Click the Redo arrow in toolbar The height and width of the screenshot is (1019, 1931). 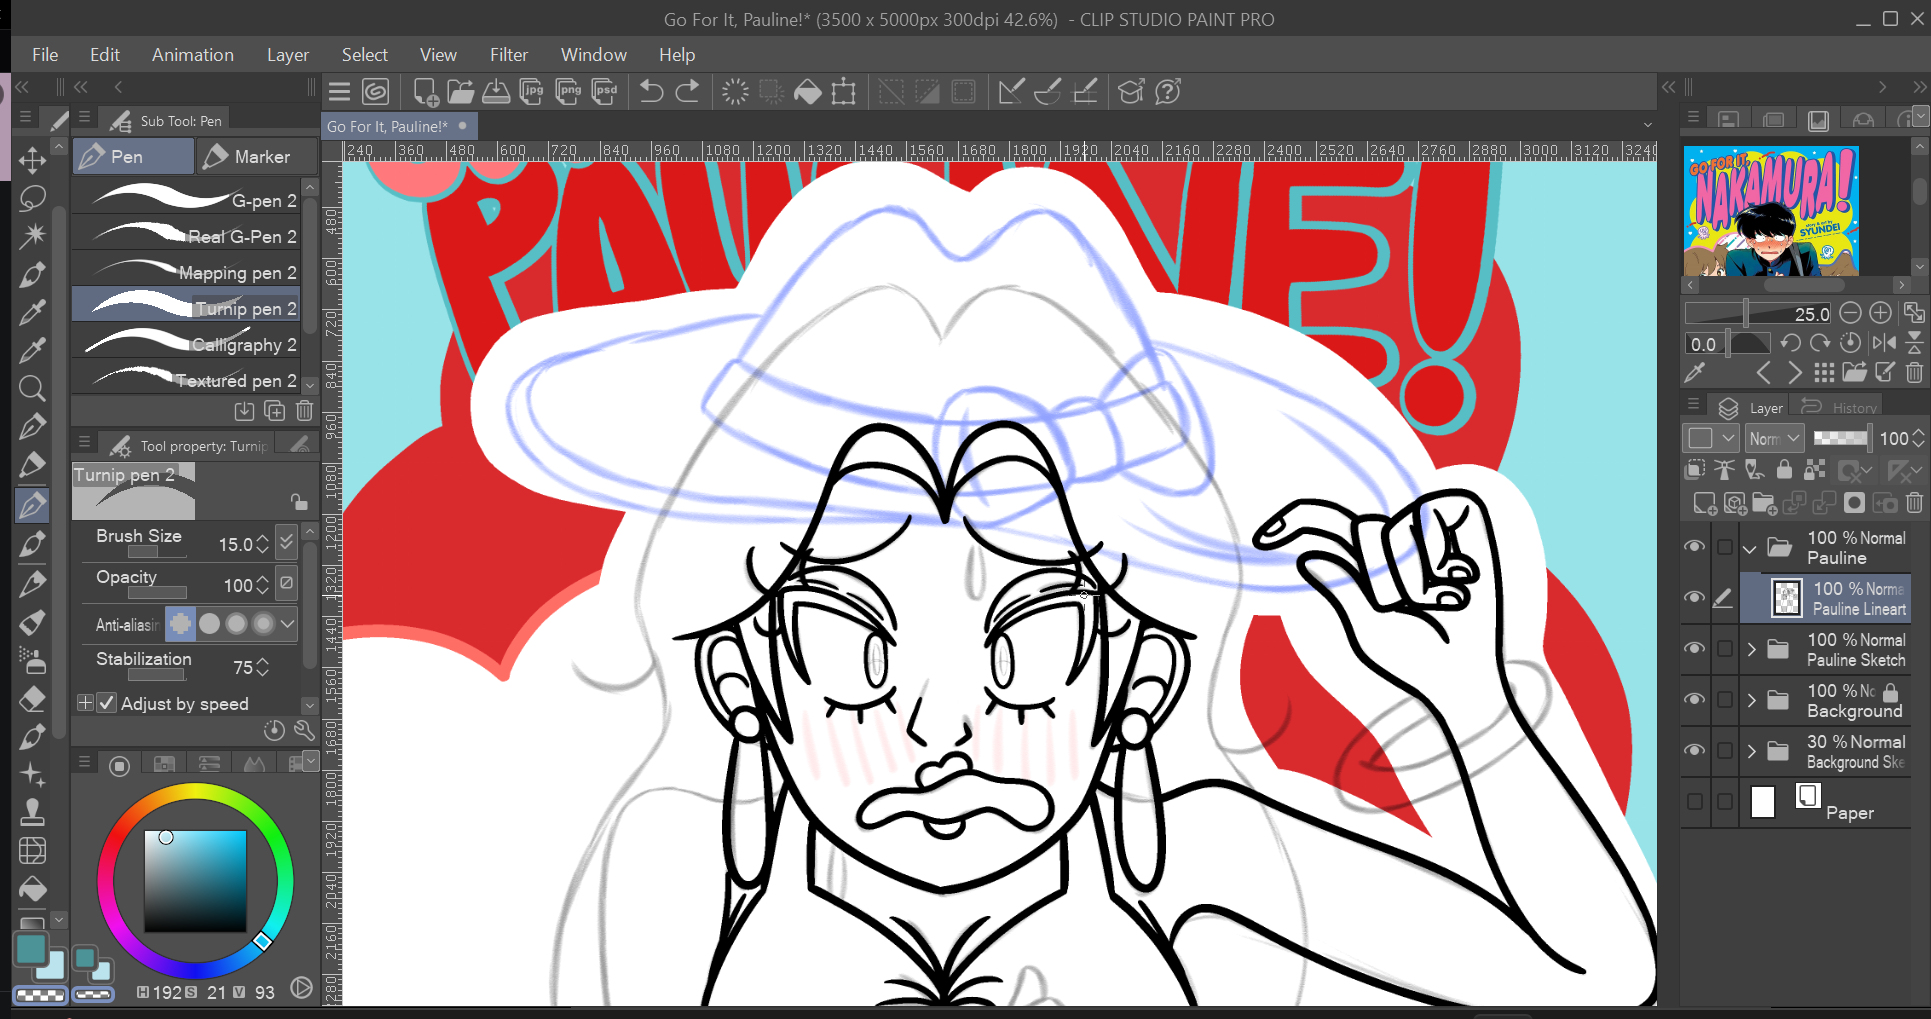click(x=688, y=92)
